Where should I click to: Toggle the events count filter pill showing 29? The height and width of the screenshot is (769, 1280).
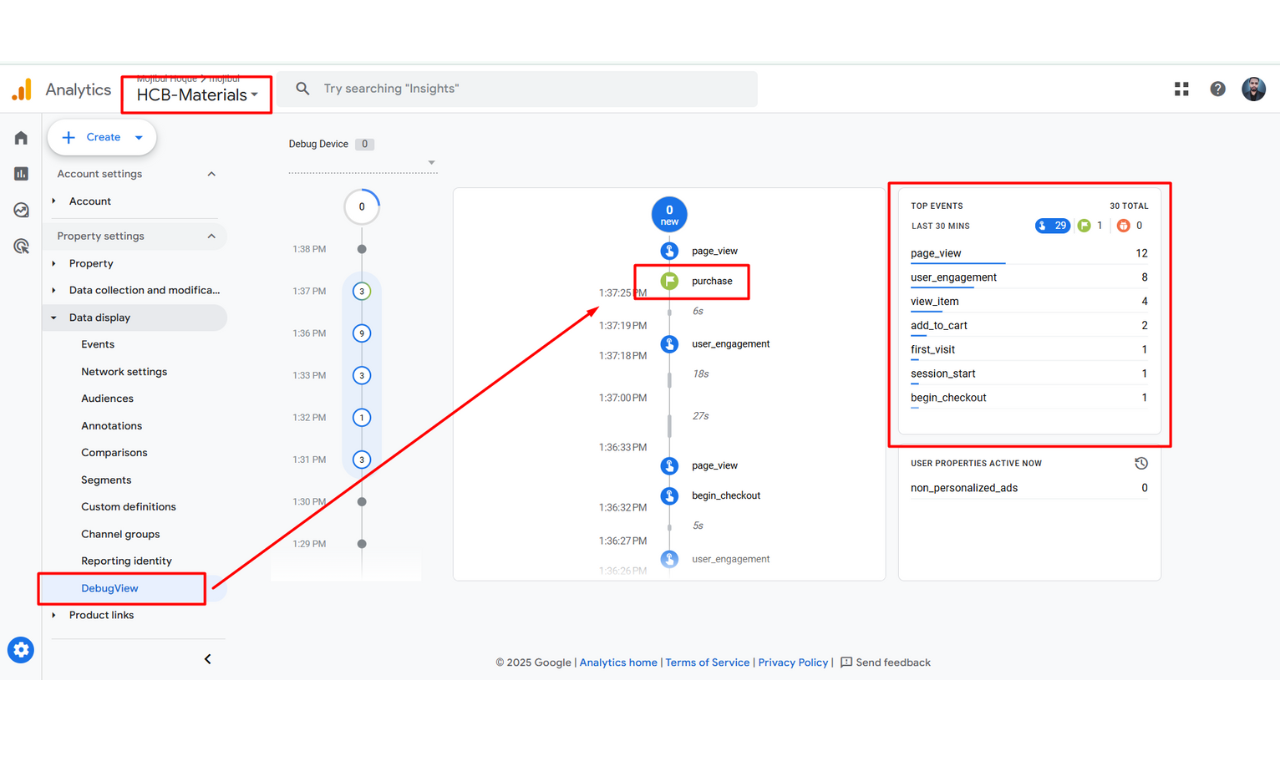point(1052,225)
